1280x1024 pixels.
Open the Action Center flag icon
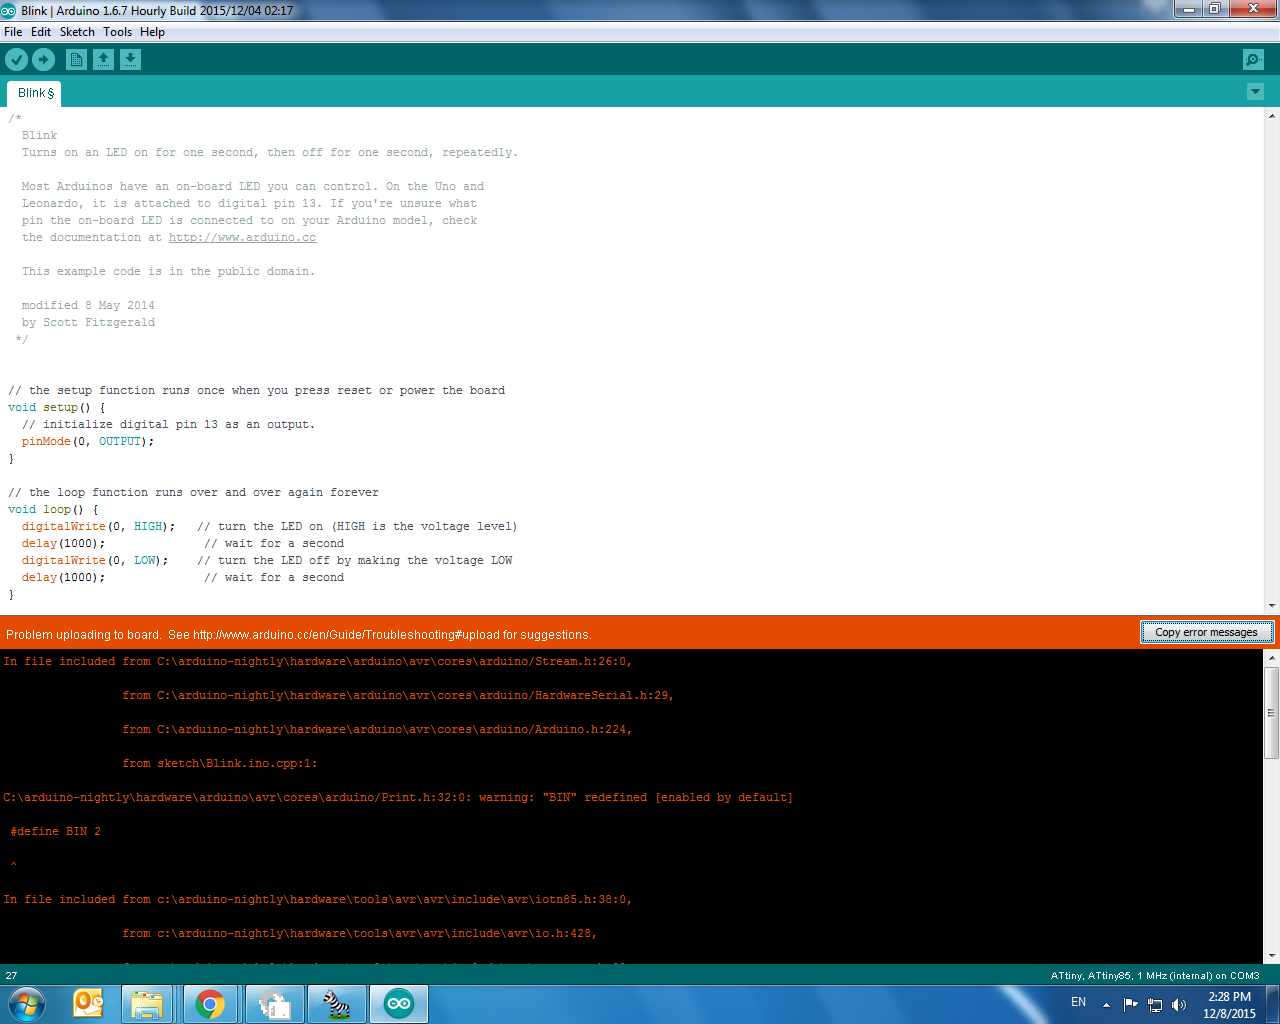click(x=1131, y=1005)
